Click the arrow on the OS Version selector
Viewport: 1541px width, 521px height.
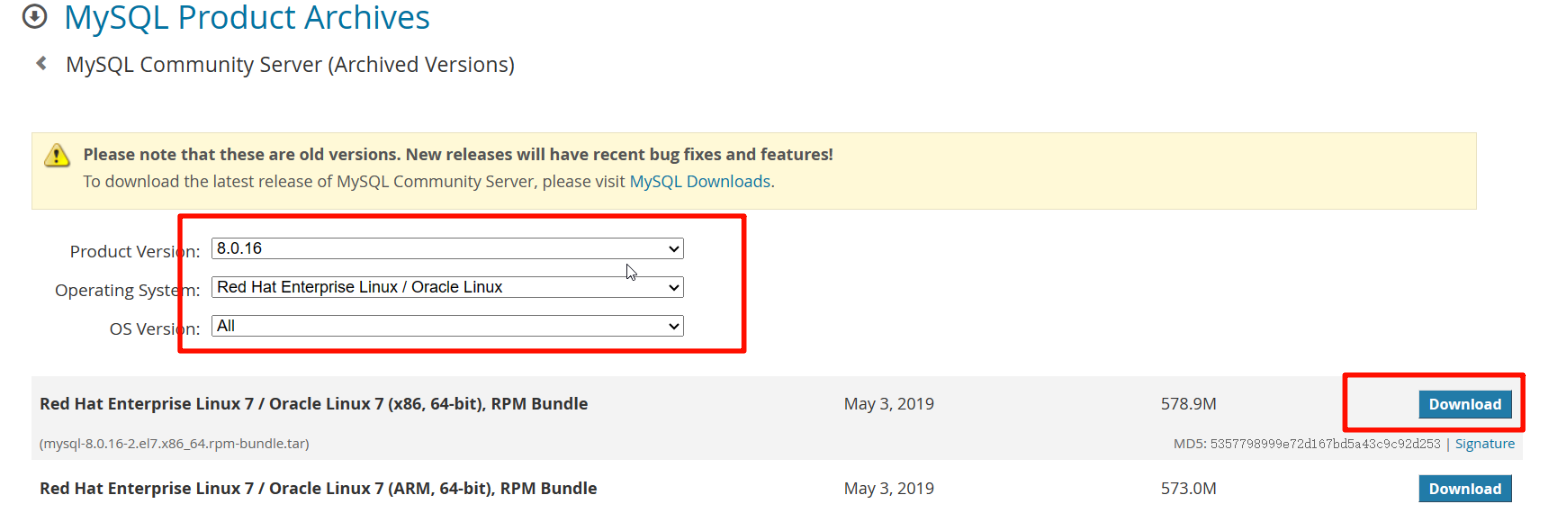[x=675, y=326]
